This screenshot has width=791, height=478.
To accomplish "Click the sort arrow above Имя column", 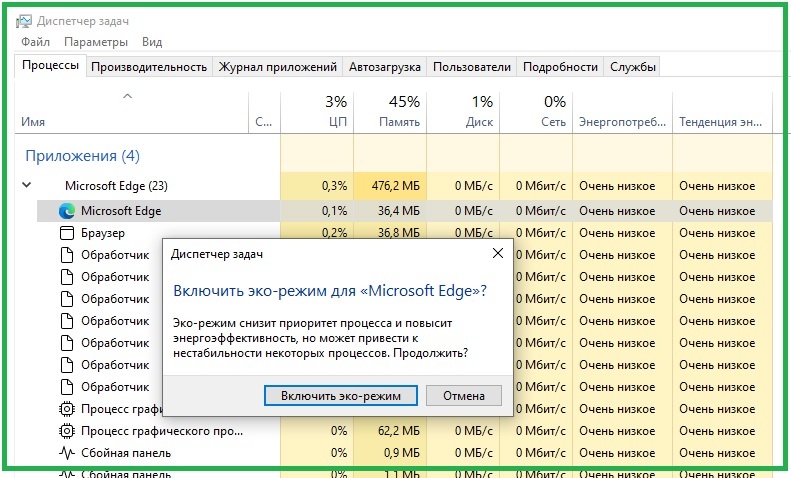I will coord(128,96).
